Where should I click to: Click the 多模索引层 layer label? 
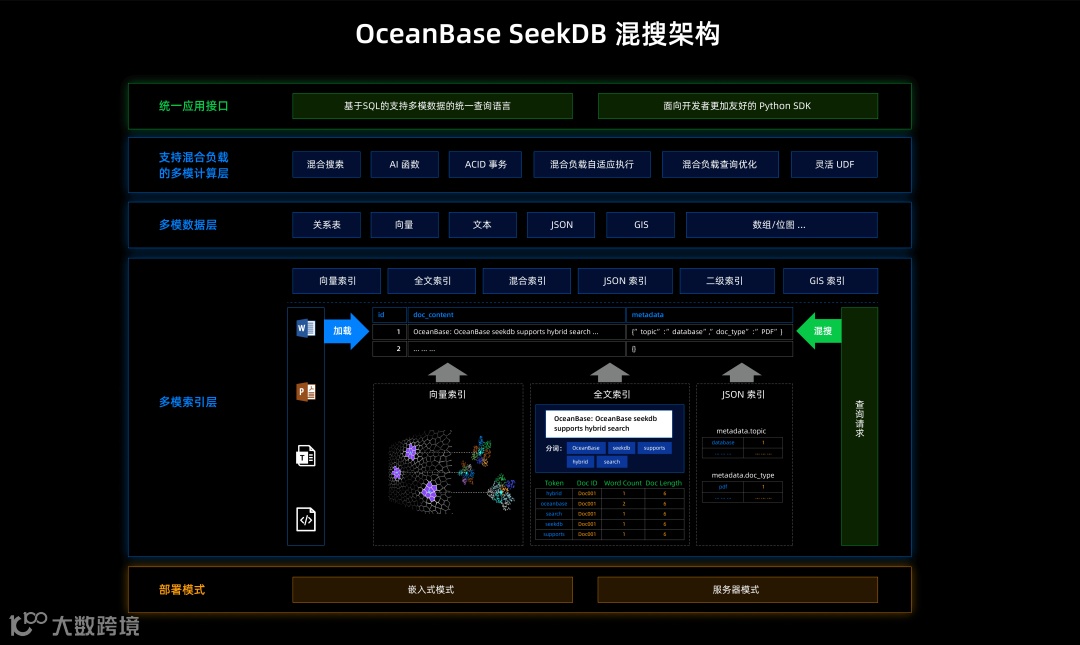[188, 402]
